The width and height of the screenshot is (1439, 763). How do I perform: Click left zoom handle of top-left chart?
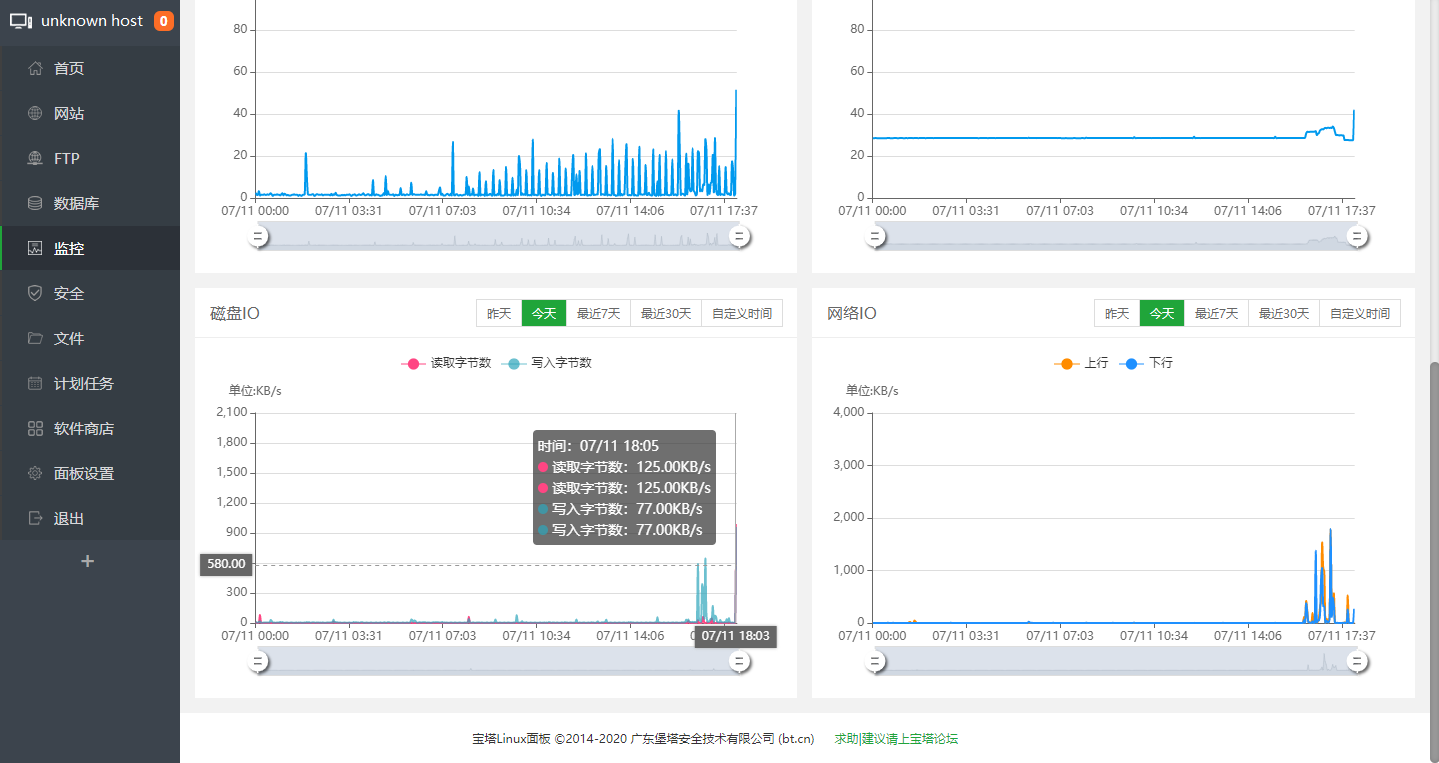[258, 236]
